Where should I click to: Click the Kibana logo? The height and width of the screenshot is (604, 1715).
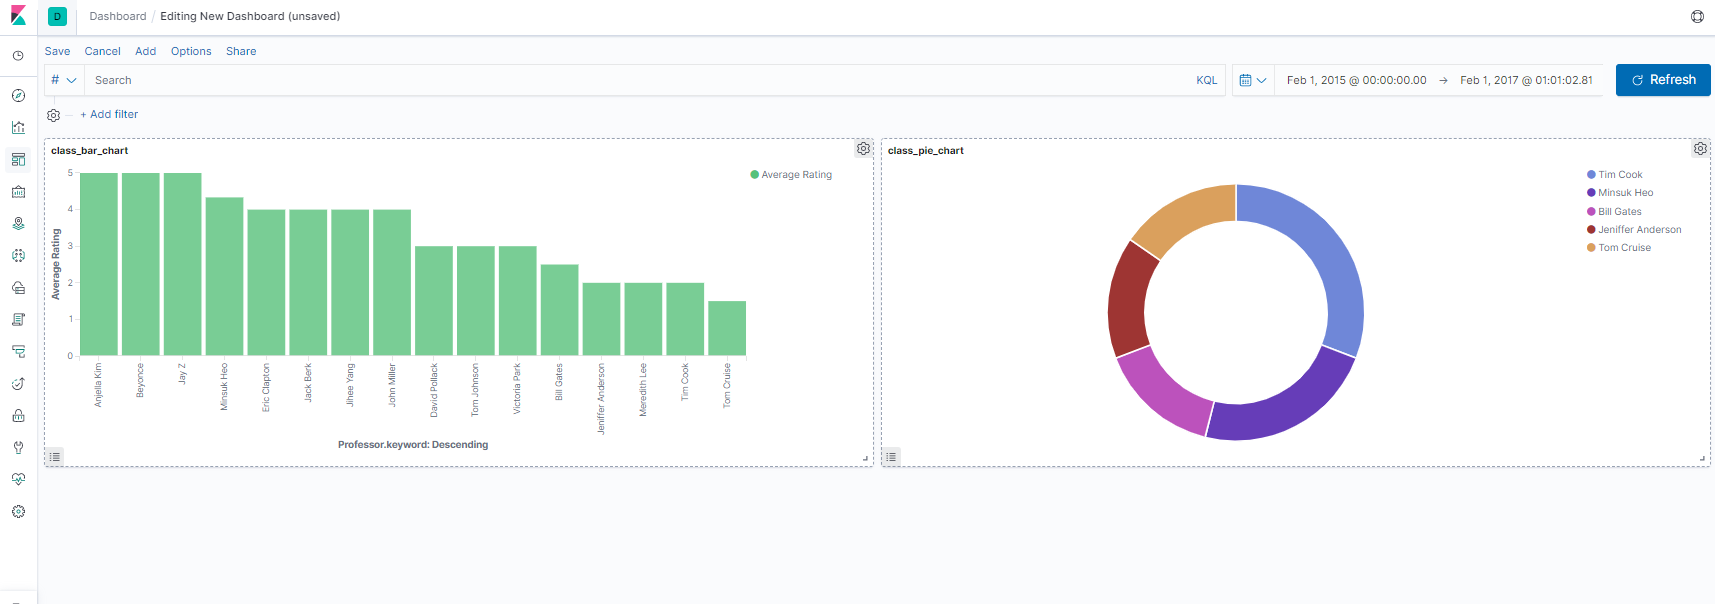[x=18, y=16]
